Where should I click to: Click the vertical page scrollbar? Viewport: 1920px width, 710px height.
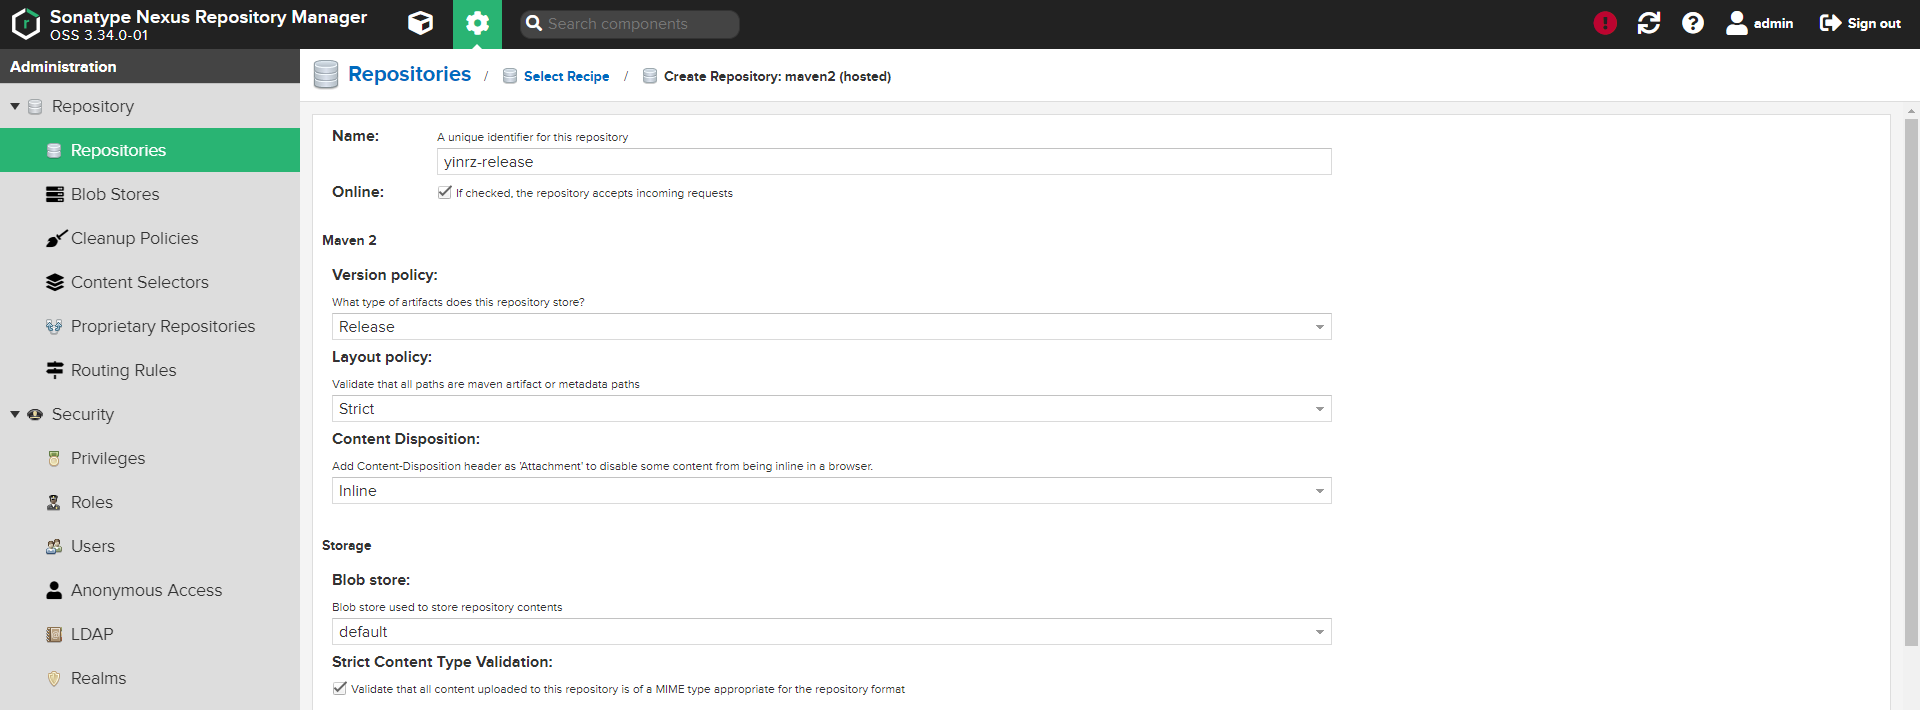[x=1911, y=382]
